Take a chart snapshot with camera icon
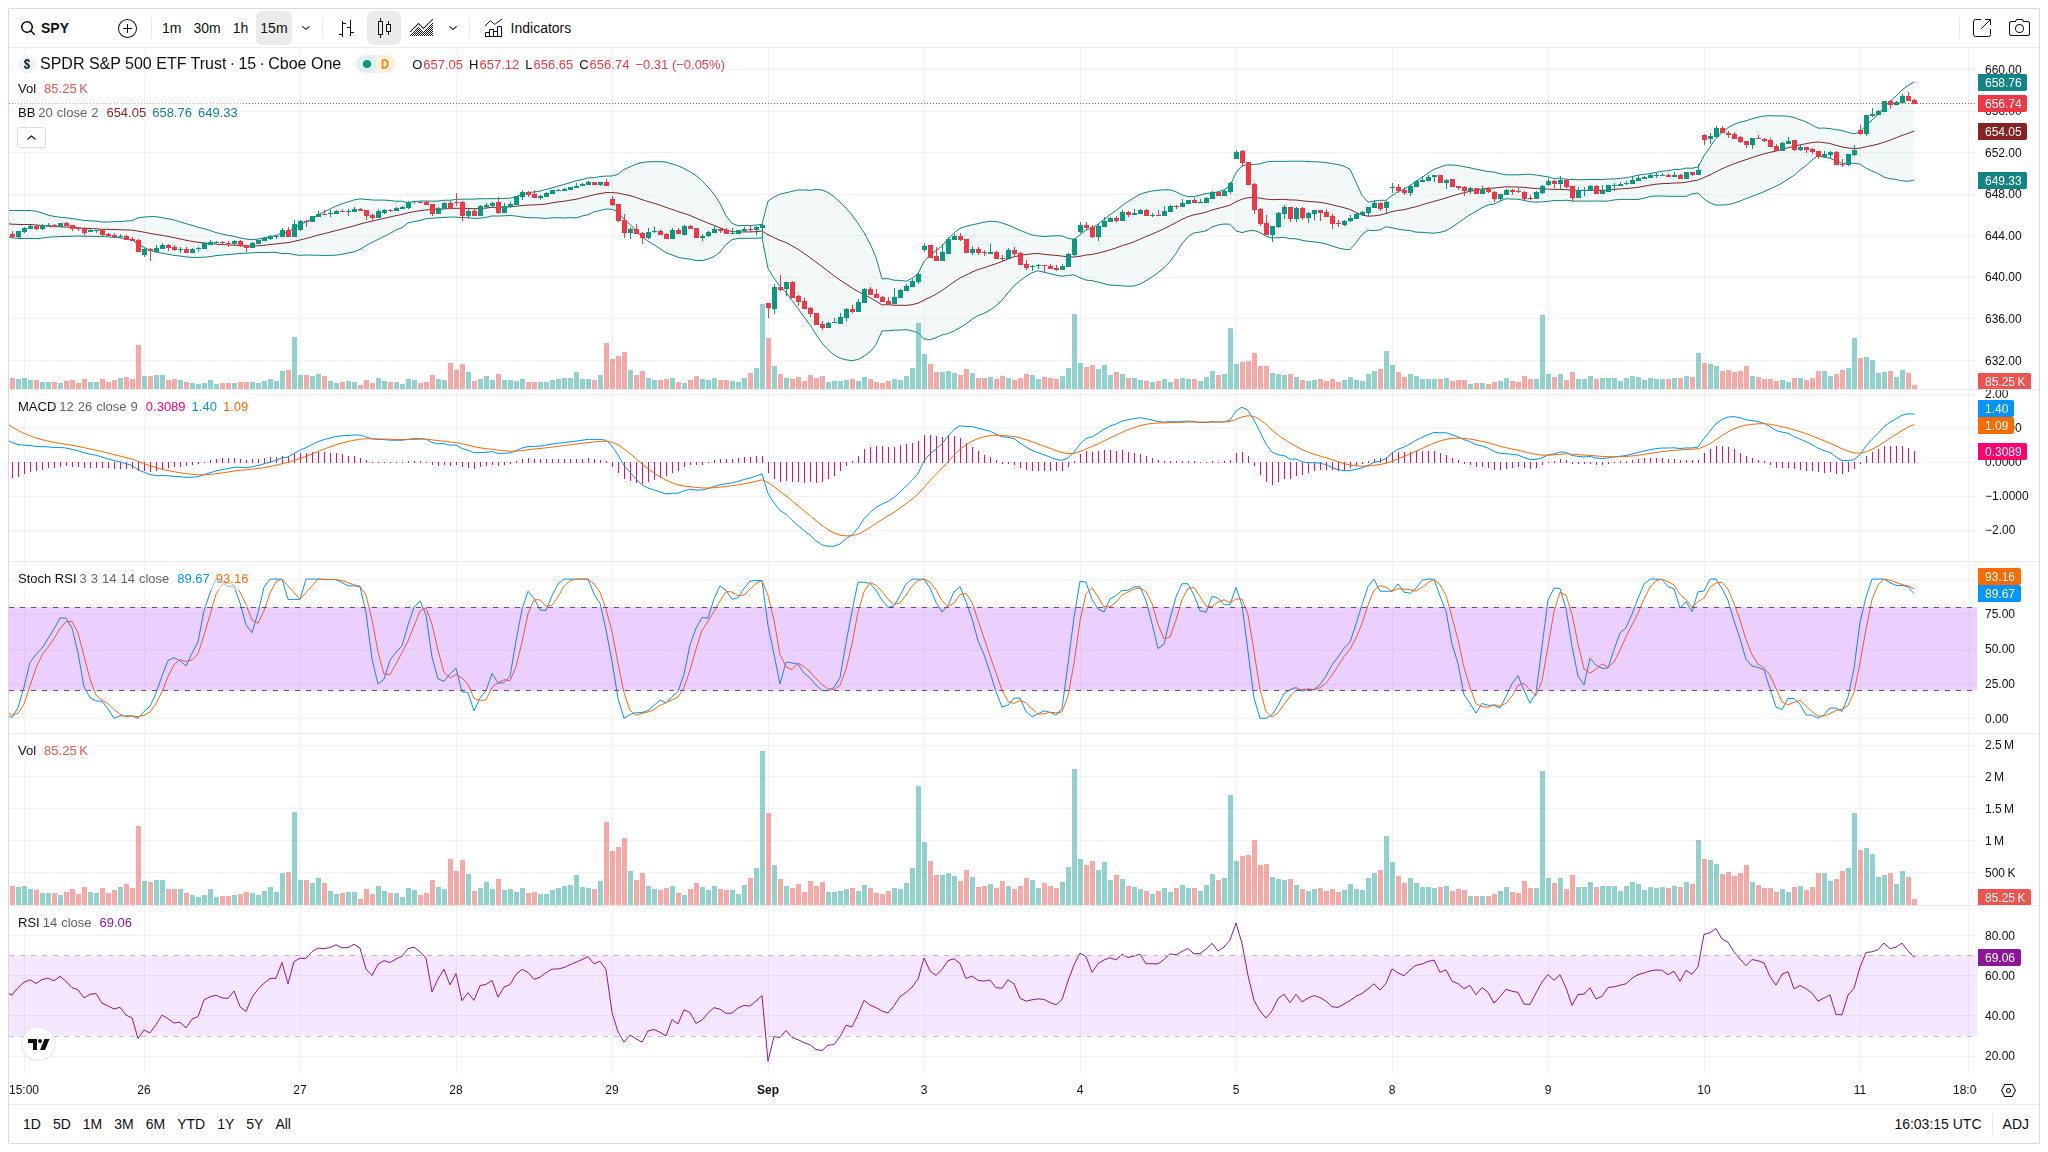 click(2019, 28)
